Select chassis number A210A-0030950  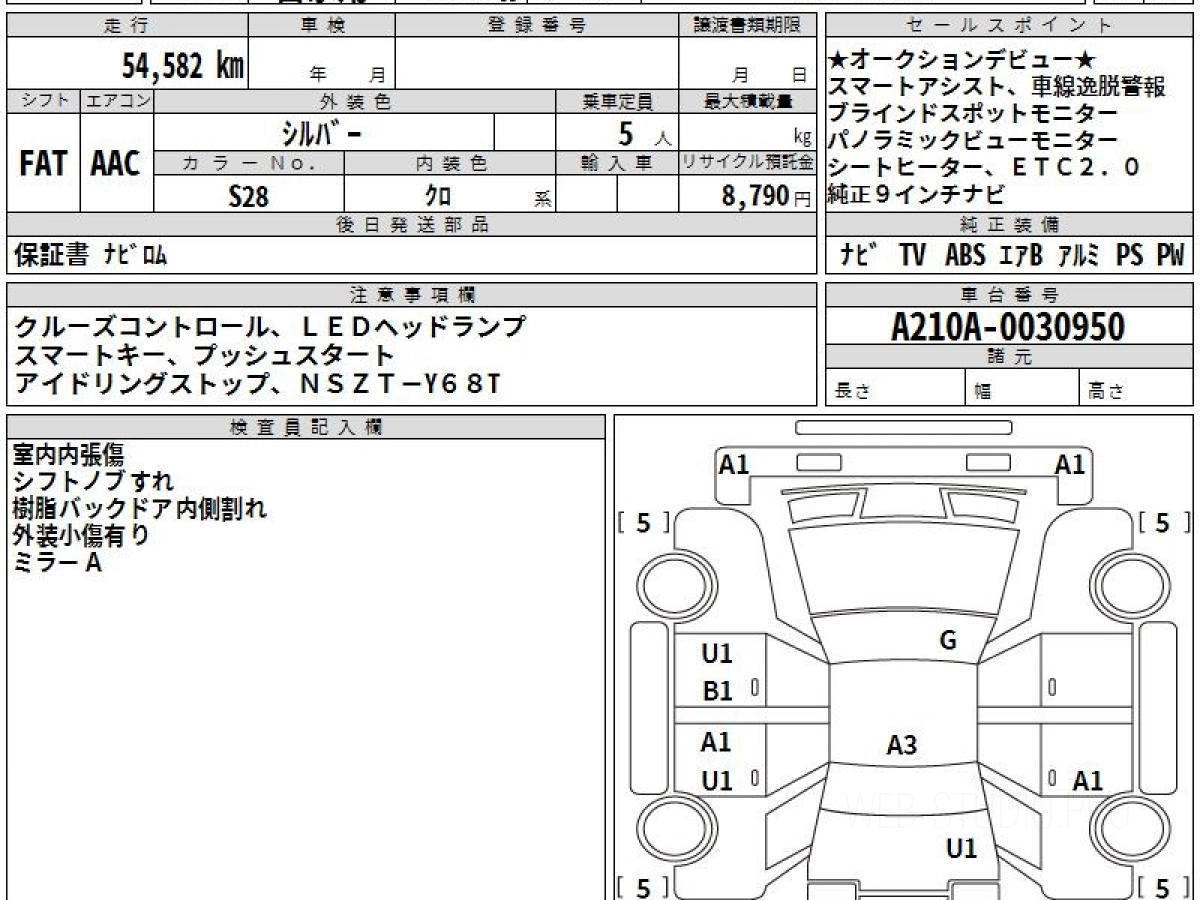[x=1008, y=326]
